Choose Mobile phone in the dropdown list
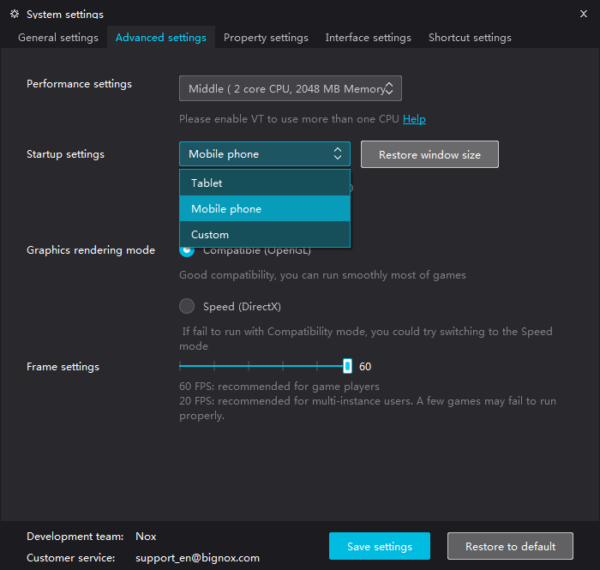 265,209
